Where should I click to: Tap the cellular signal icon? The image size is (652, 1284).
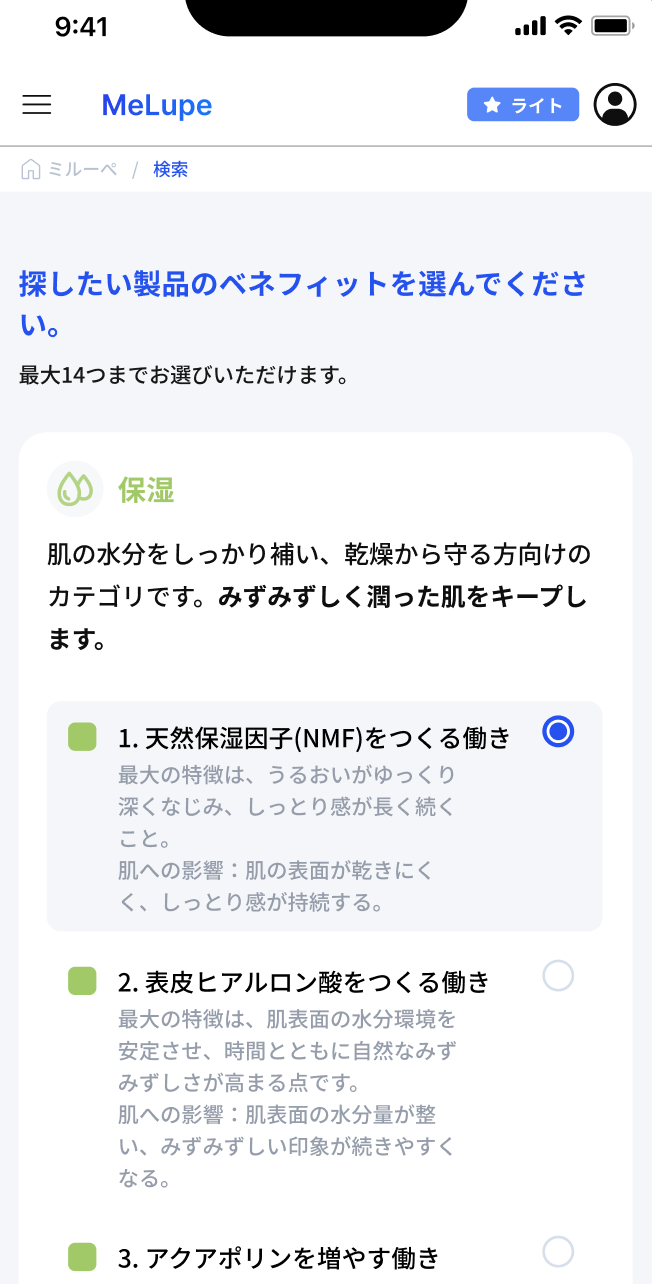click(x=530, y=27)
